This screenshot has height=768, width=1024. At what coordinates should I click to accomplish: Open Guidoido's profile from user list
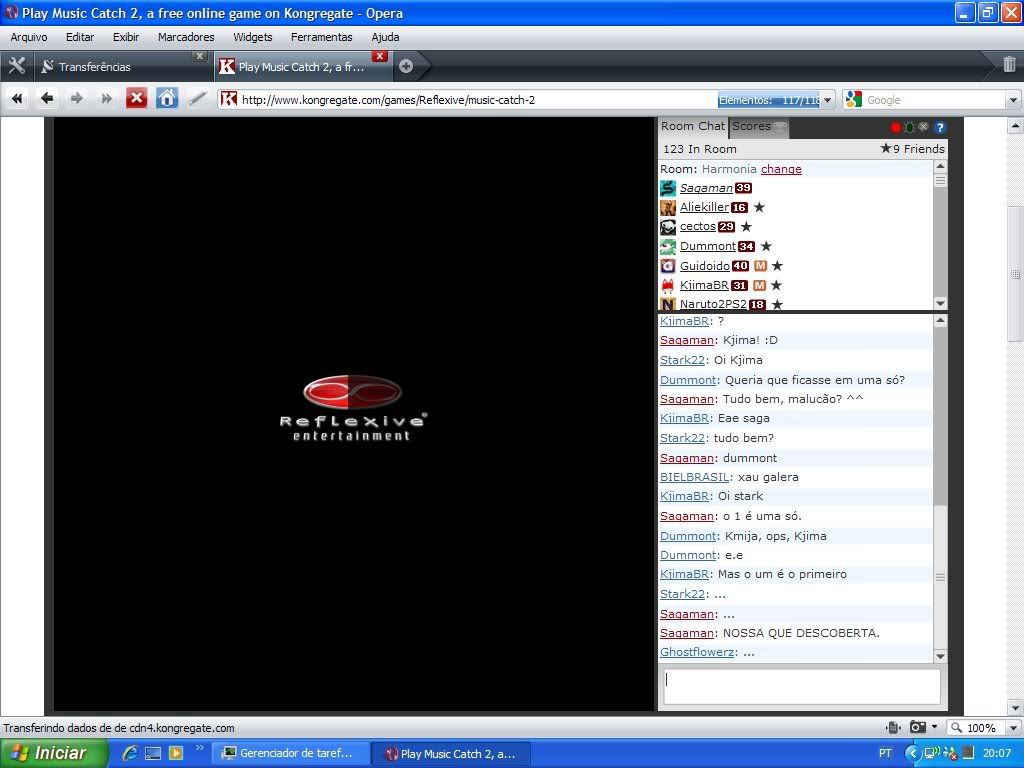click(704, 266)
